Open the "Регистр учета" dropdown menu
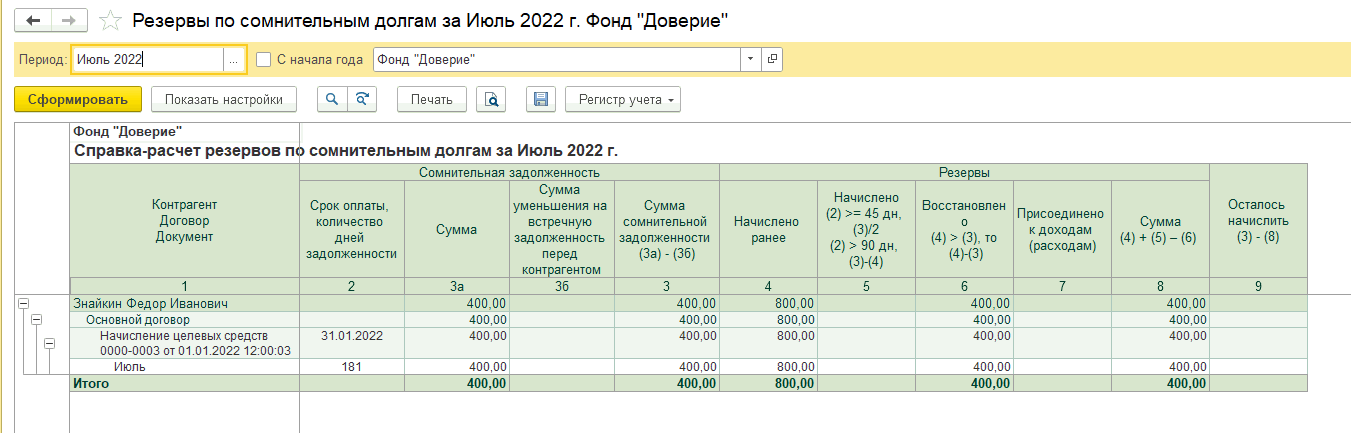Viewport: 1351px width, 433px height. [622, 99]
